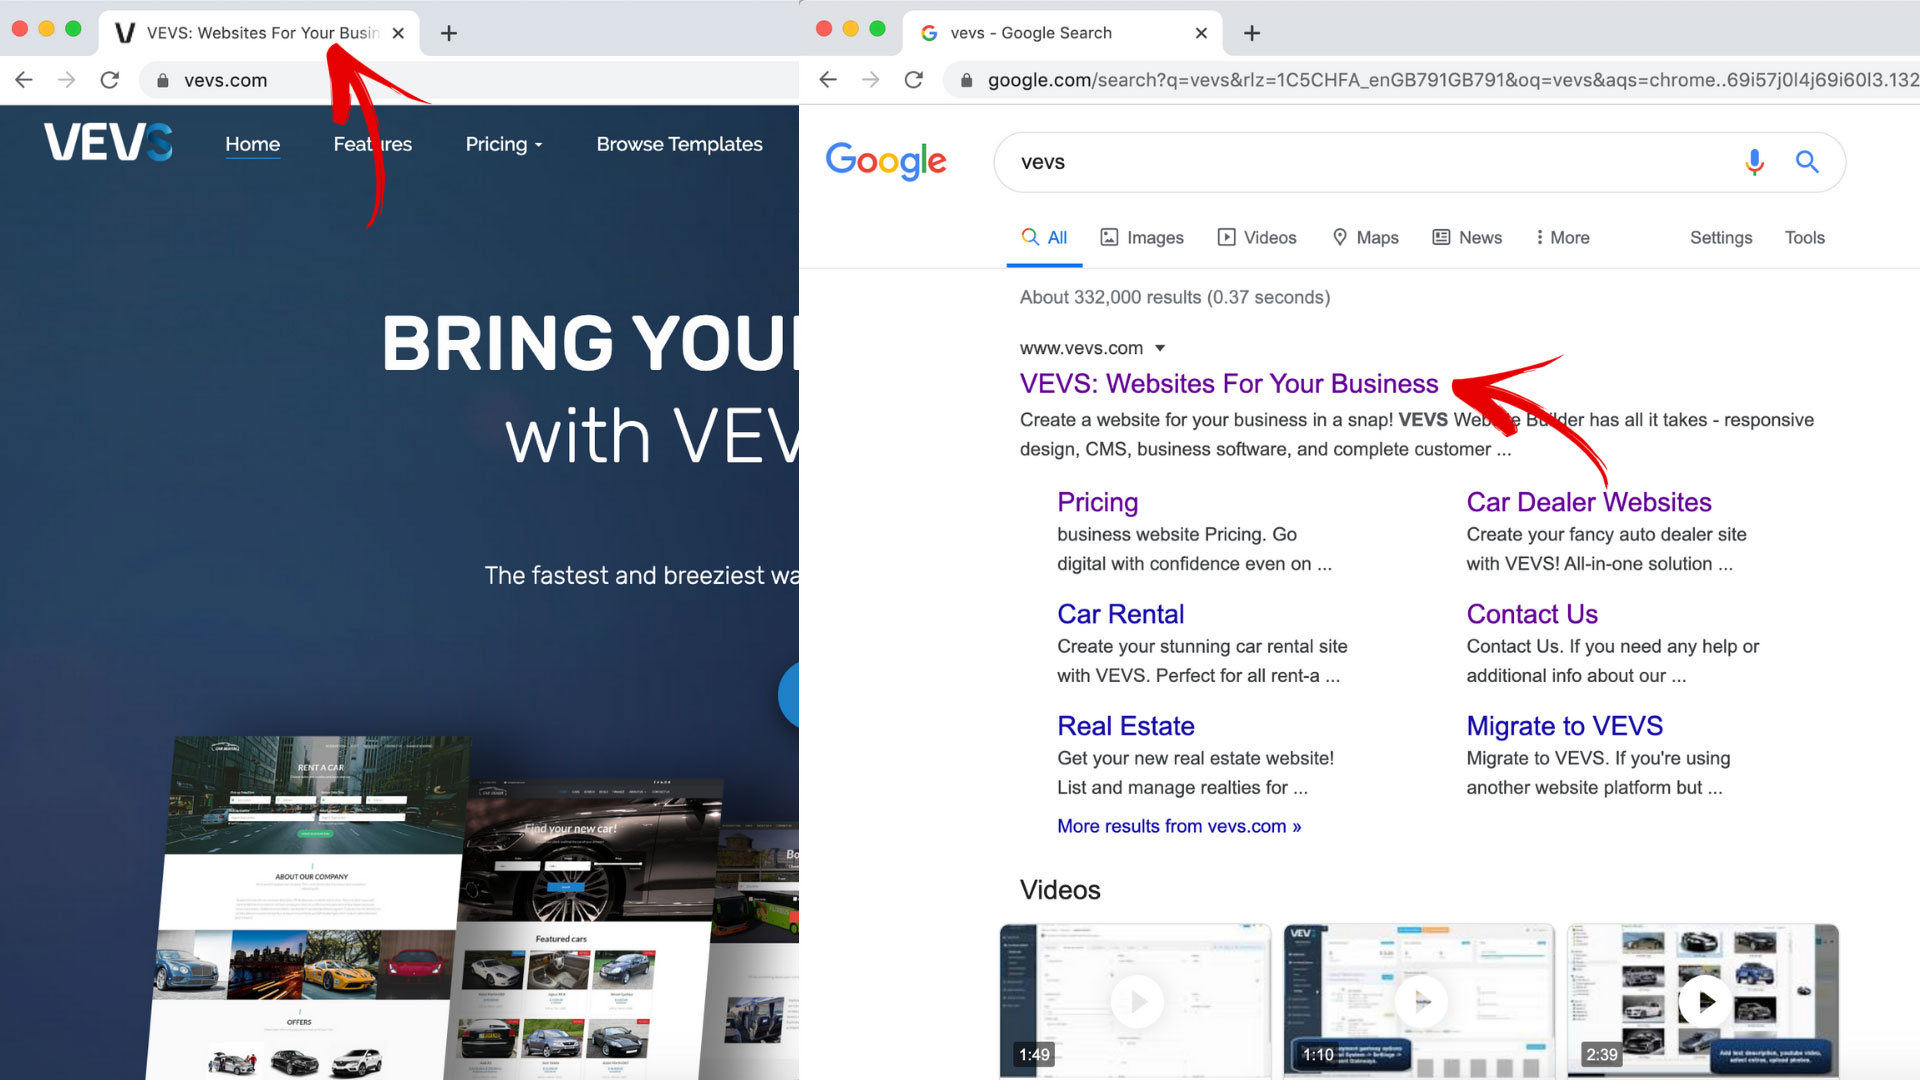Screen dimensions: 1920x1080
Task: Play the 1:49 video thumbnail
Action: pyautogui.click(x=1135, y=1000)
